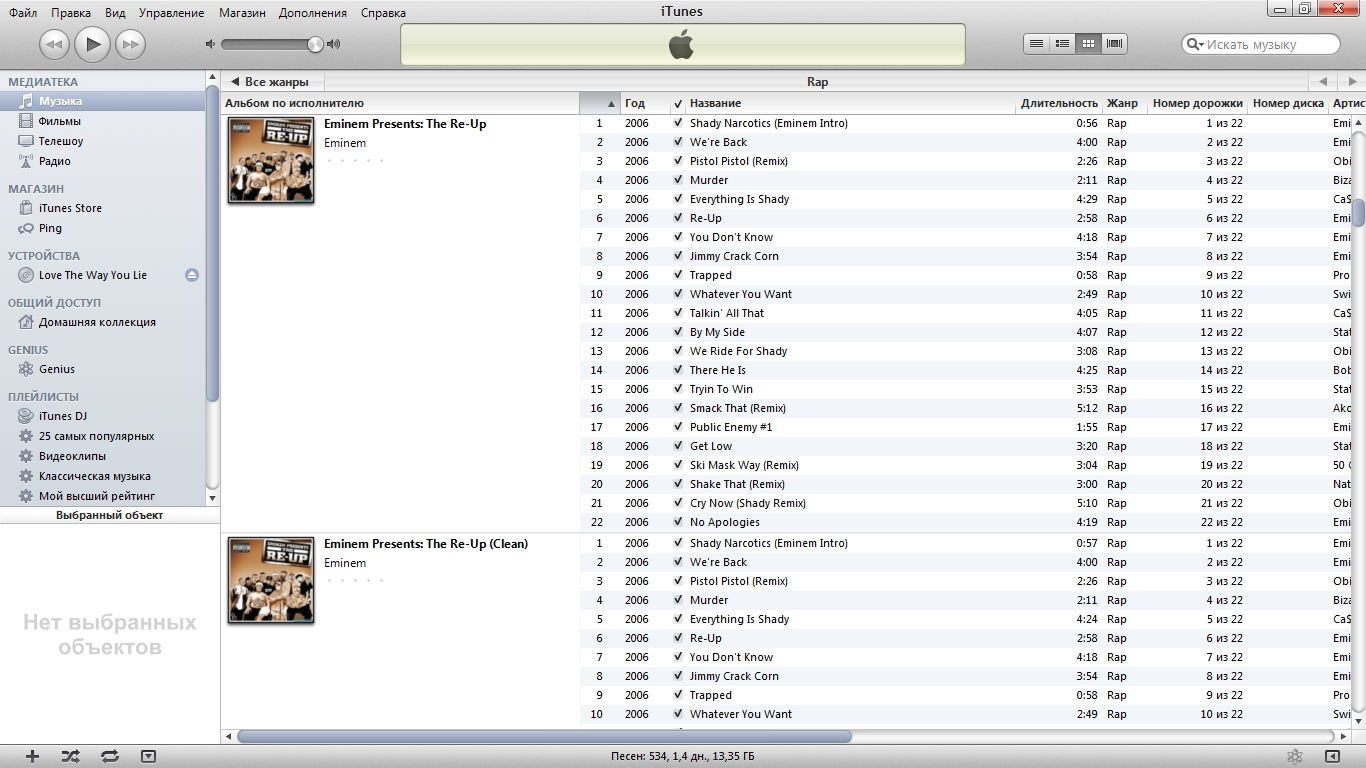Viewport: 1366px width, 768px height.
Task: Toggle shuffle in the bottom bar
Action: pyautogui.click(x=70, y=757)
